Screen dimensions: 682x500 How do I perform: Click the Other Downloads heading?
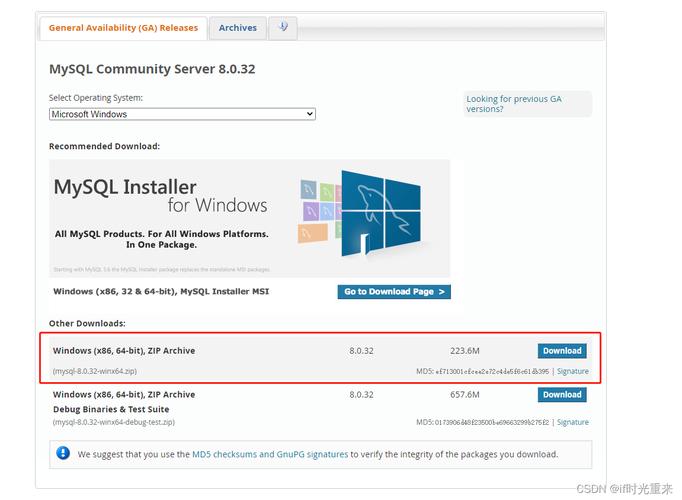pos(87,323)
